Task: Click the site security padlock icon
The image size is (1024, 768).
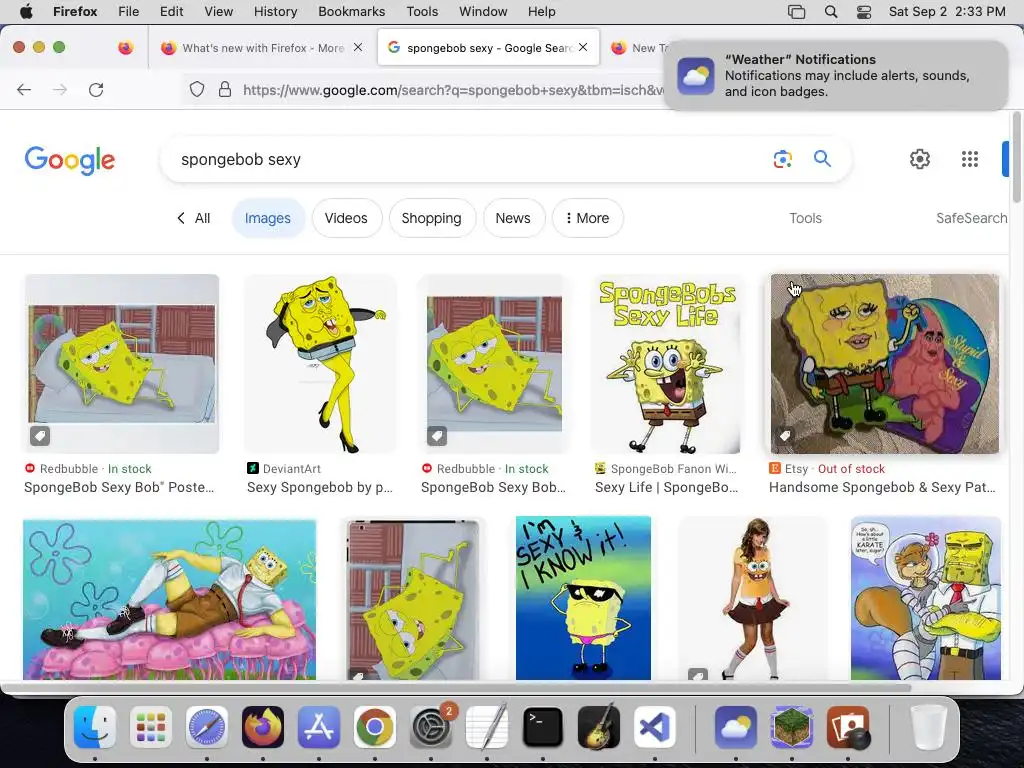Action: (x=225, y=89)
